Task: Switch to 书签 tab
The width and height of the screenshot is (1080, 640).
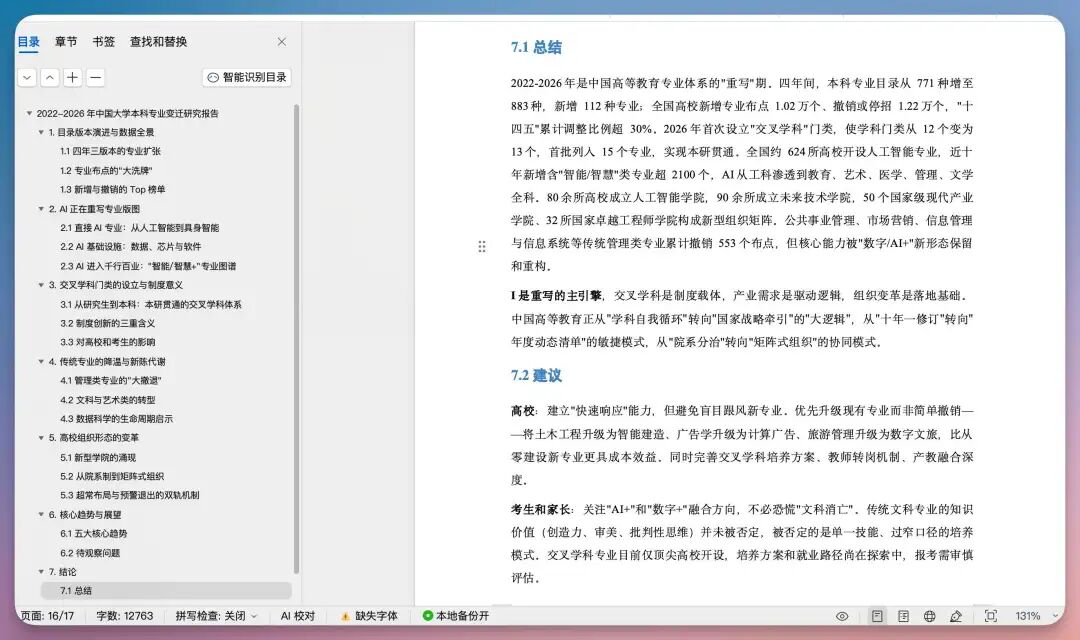Action: pyautogui.click(x=103, y=41)
